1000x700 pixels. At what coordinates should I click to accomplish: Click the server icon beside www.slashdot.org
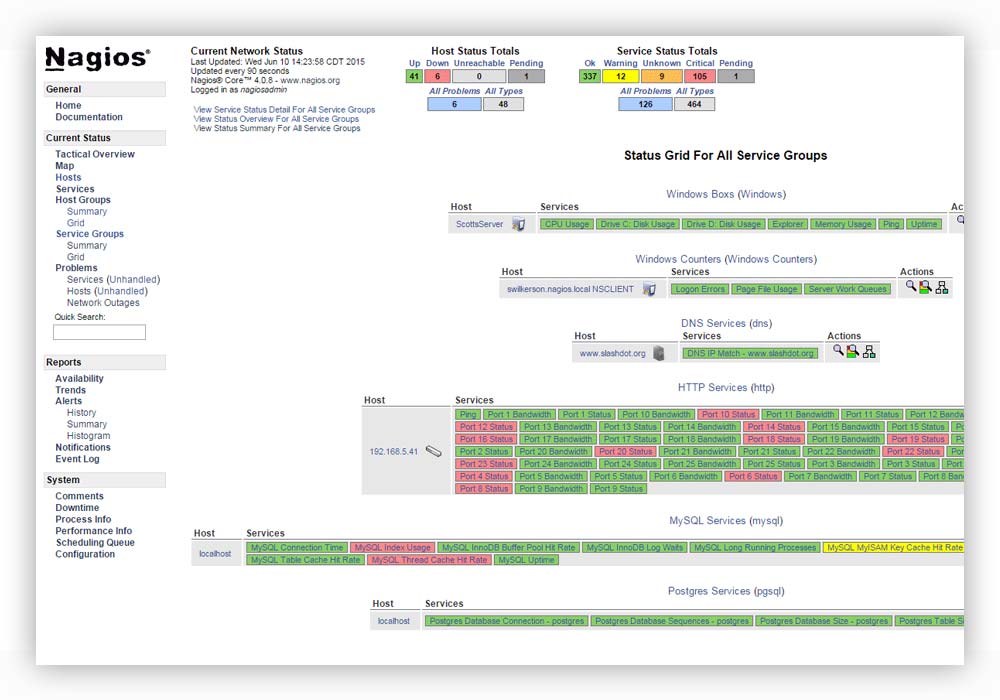(658, 353)
